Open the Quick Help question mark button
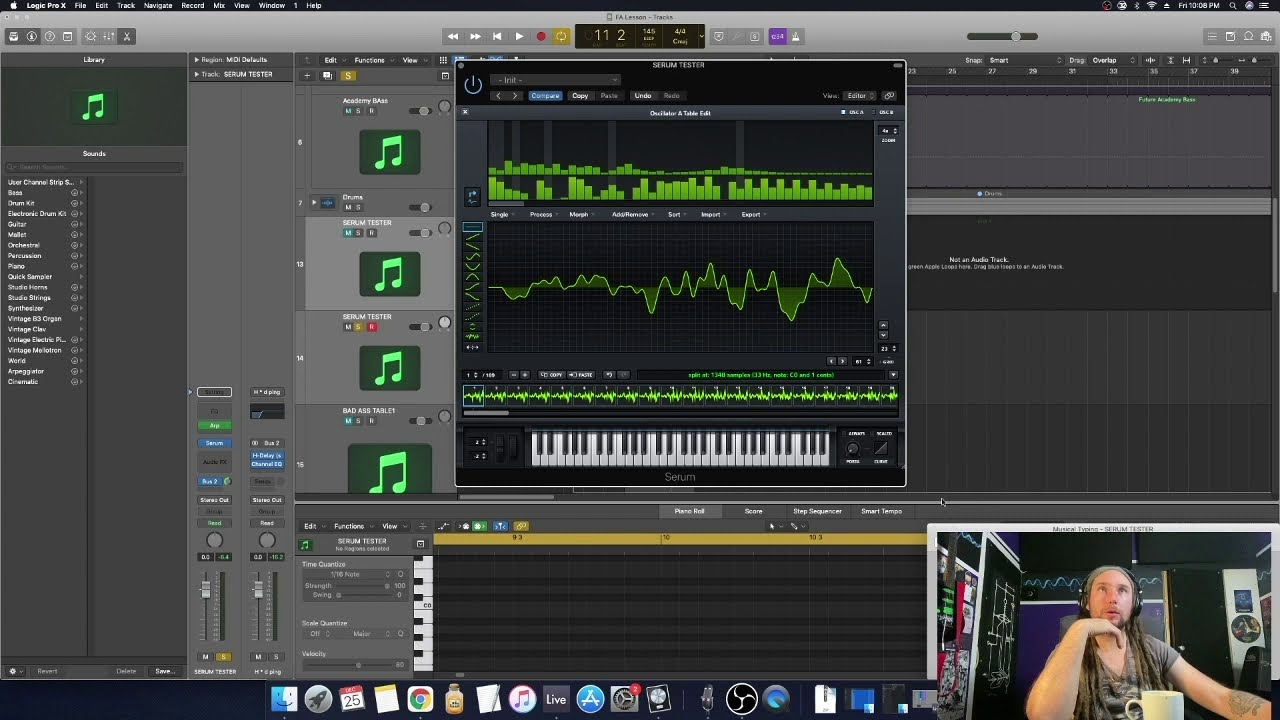The height and width of the screenshot is (720, 1280). tap(50, 36)
